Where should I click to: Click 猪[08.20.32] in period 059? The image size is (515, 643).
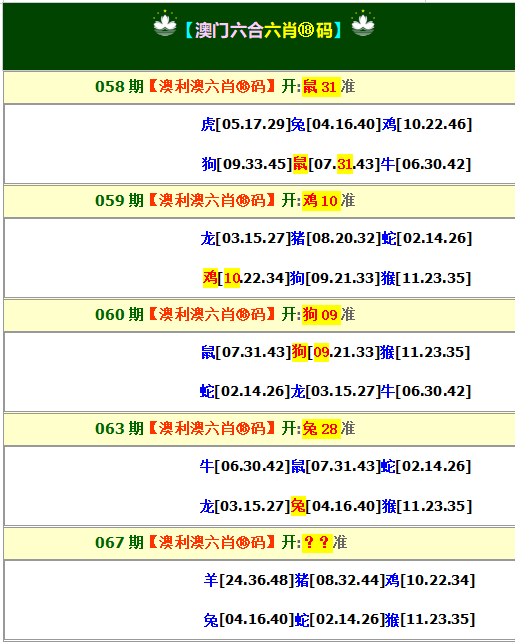336,238
